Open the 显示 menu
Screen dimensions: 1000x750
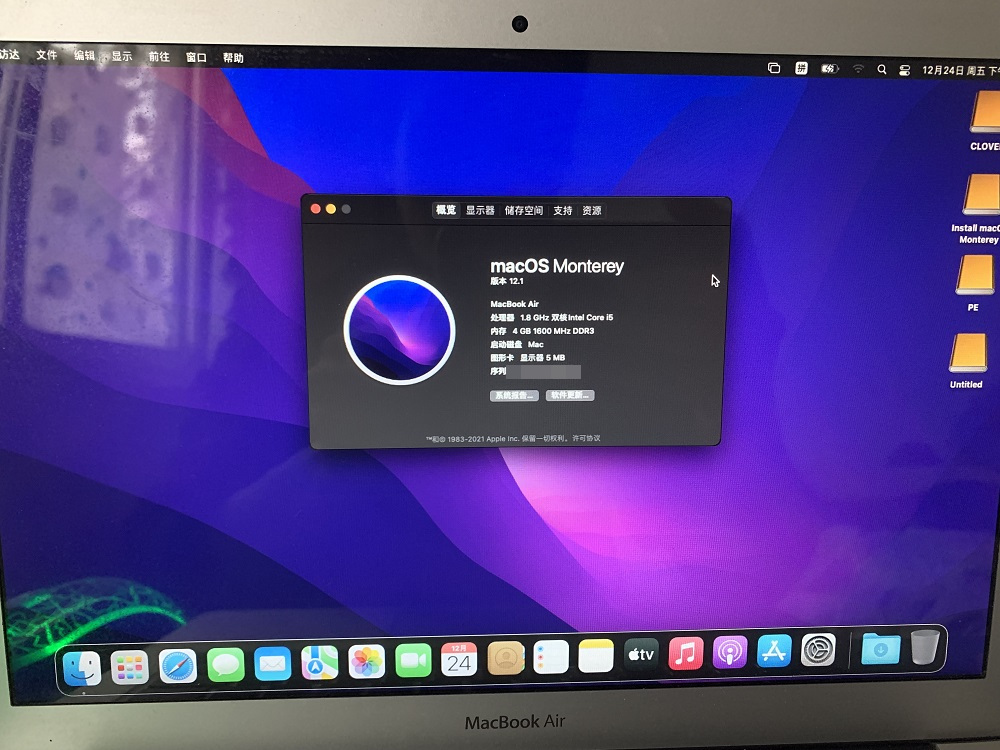click(x=122, y=56)
